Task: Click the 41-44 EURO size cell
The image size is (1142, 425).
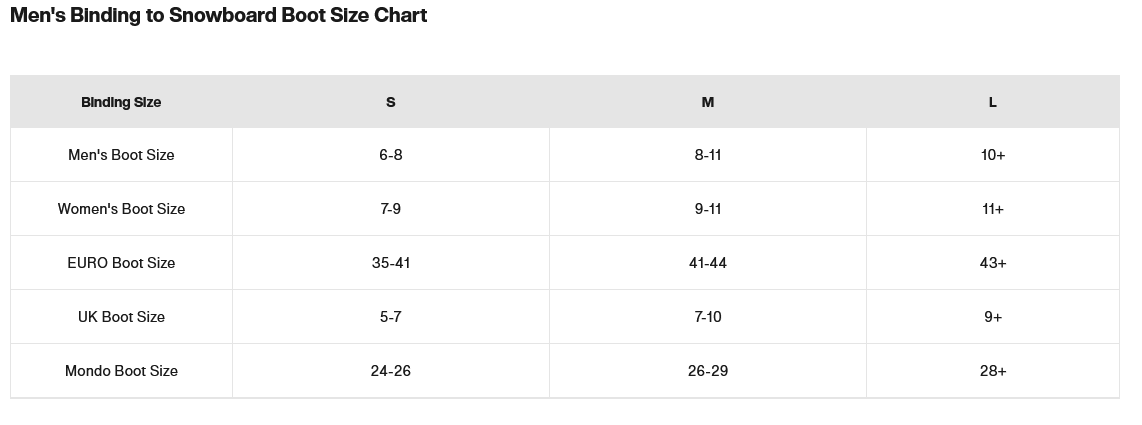Action: point(708,263)
